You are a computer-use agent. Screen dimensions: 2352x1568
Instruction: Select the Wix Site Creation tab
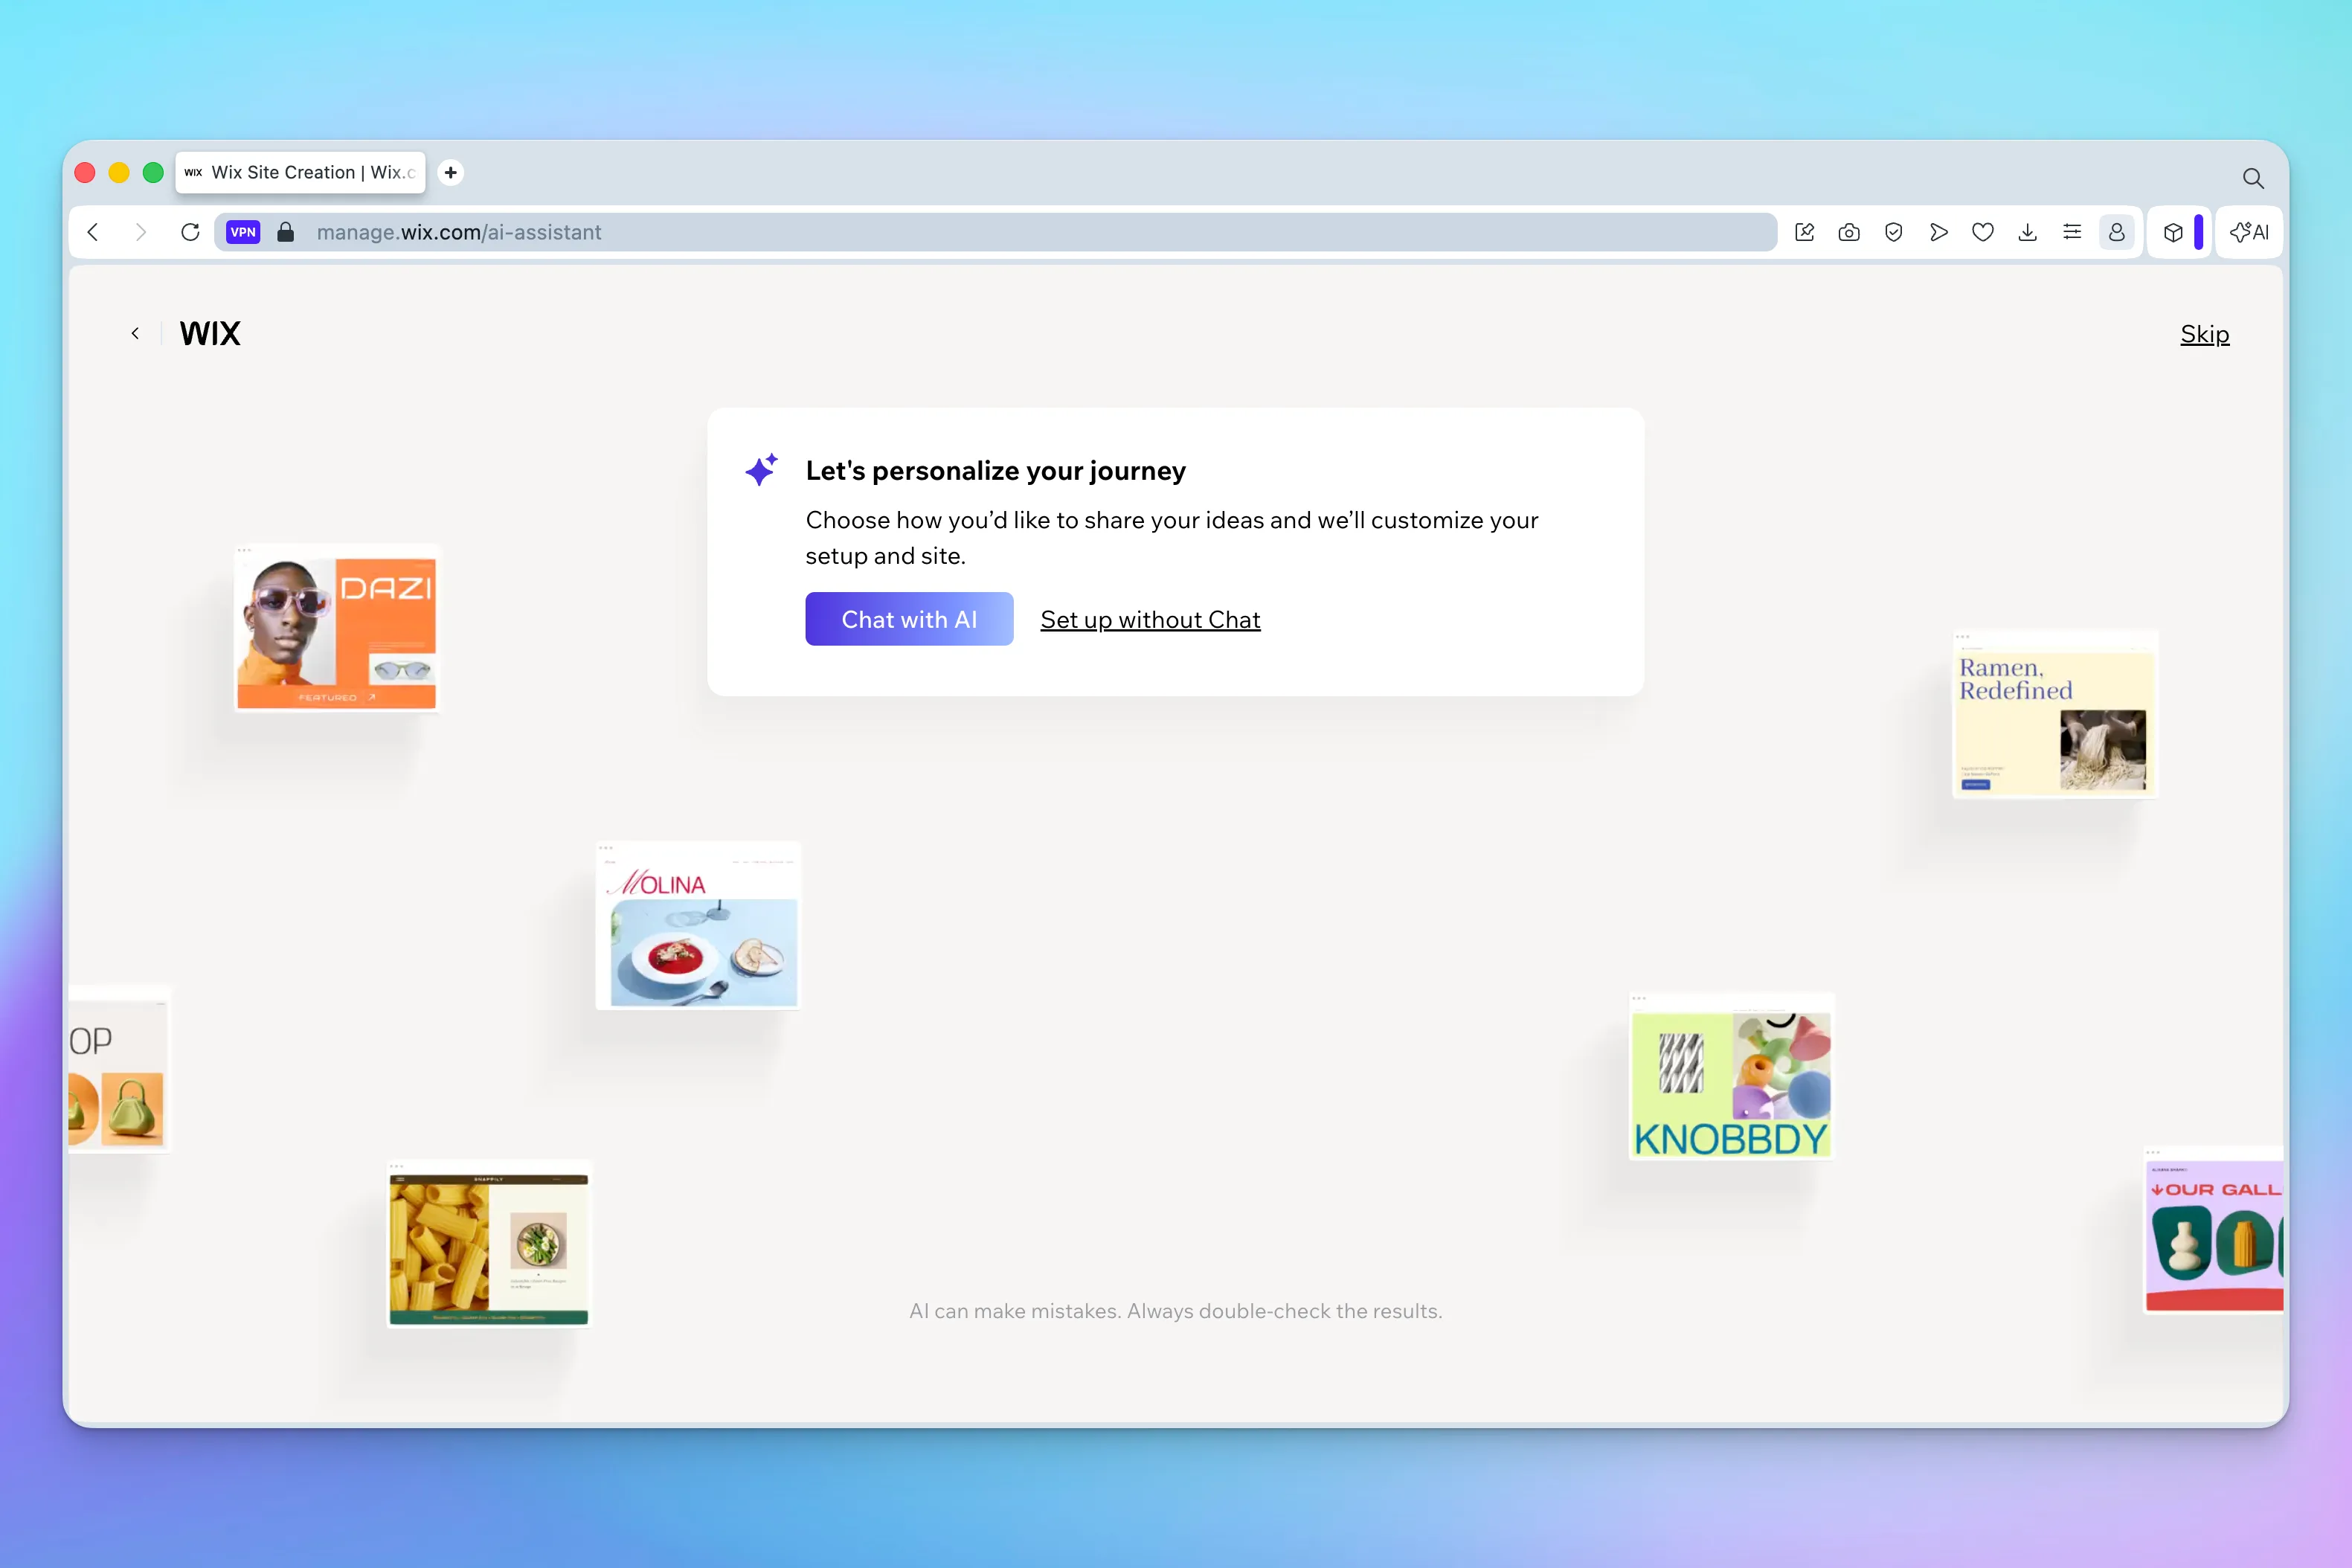(301, 172)
